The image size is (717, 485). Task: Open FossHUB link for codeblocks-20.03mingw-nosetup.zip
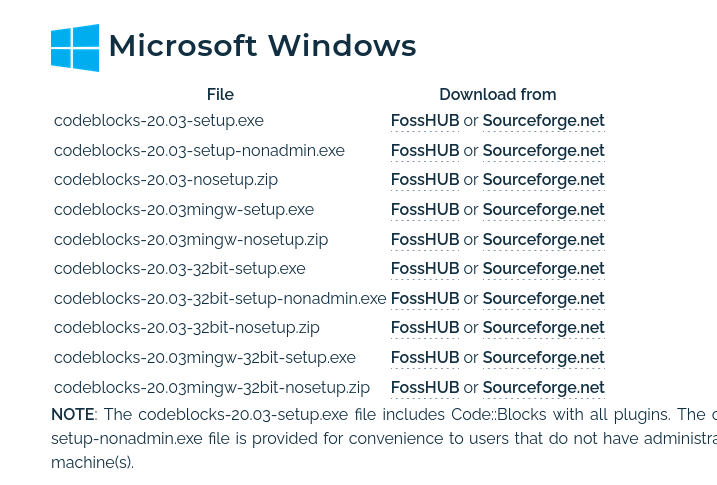click(x=425, y=239)
